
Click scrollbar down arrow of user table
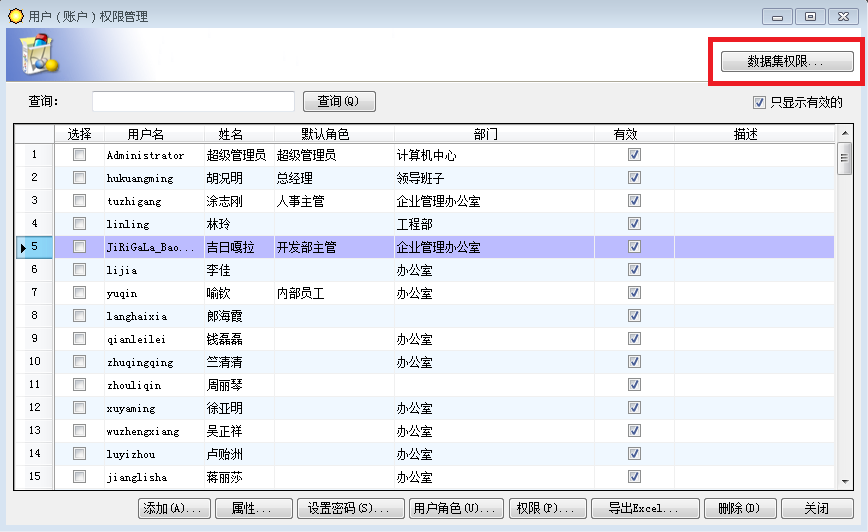[x=845, y=482]
